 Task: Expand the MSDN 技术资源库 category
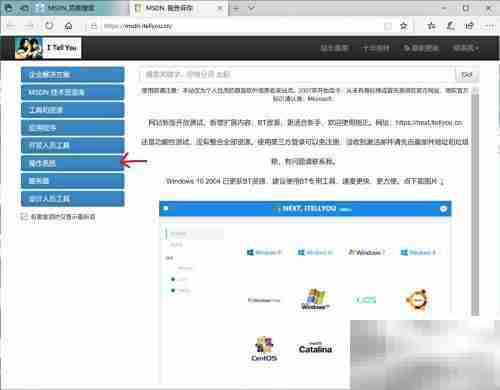click(x=72, y=92)
